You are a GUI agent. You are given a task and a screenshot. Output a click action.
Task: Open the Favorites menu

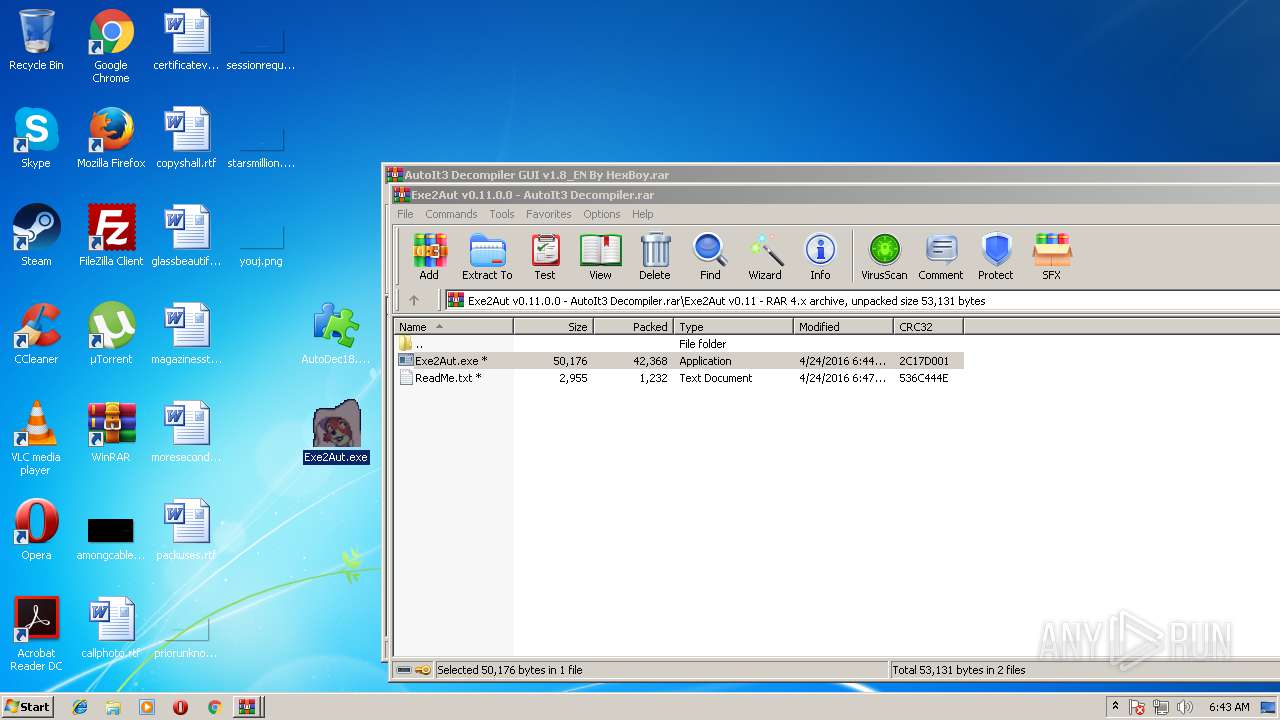549,214
